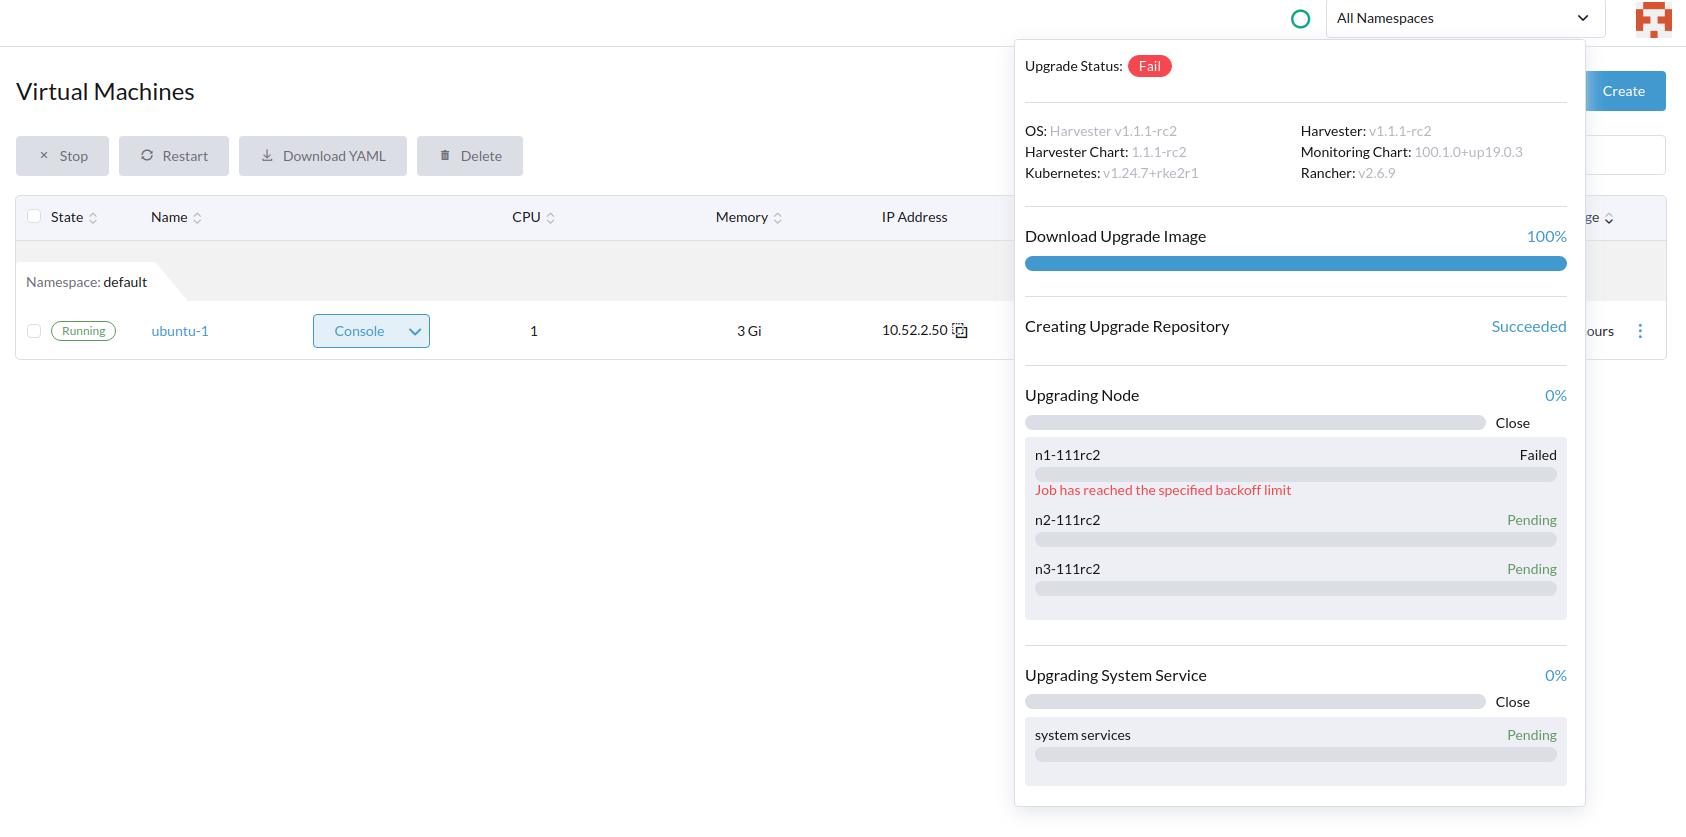The image size is (1686, 837).
Task: Click the Namespace: default group tab
Action: pyautogui.click(x=87, y=282)
